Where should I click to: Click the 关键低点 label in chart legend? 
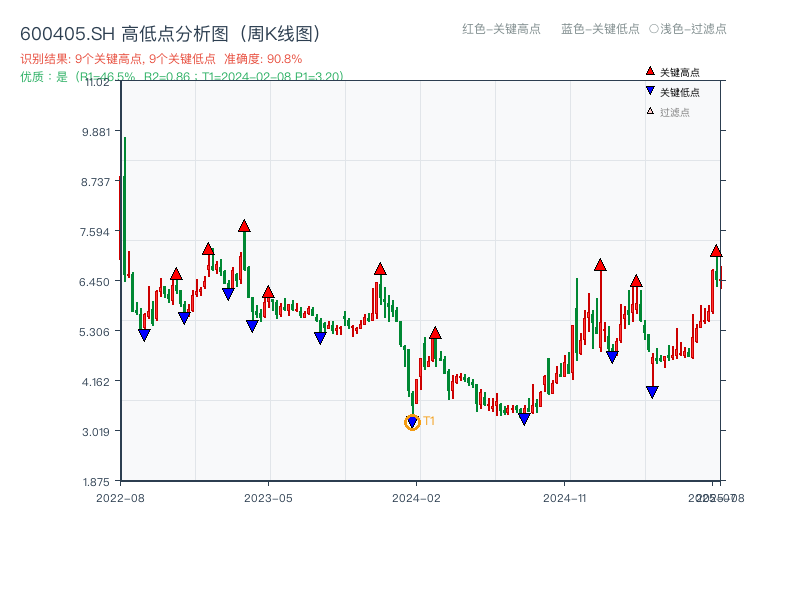(x=680, y=92)
